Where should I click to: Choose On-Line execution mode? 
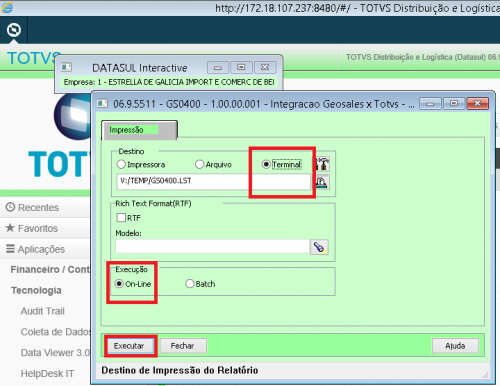click(119, 284)
